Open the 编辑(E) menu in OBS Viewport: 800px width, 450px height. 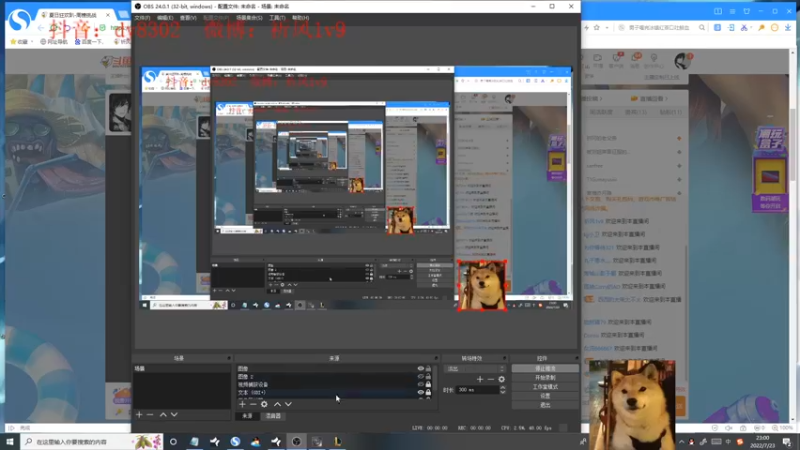pos(165,18)
